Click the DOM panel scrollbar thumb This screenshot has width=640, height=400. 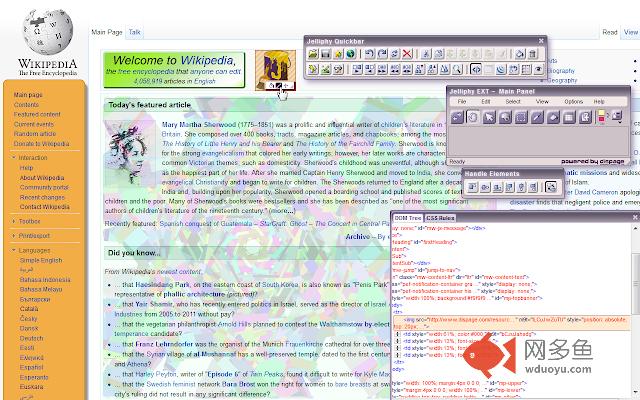click(636, 283)
